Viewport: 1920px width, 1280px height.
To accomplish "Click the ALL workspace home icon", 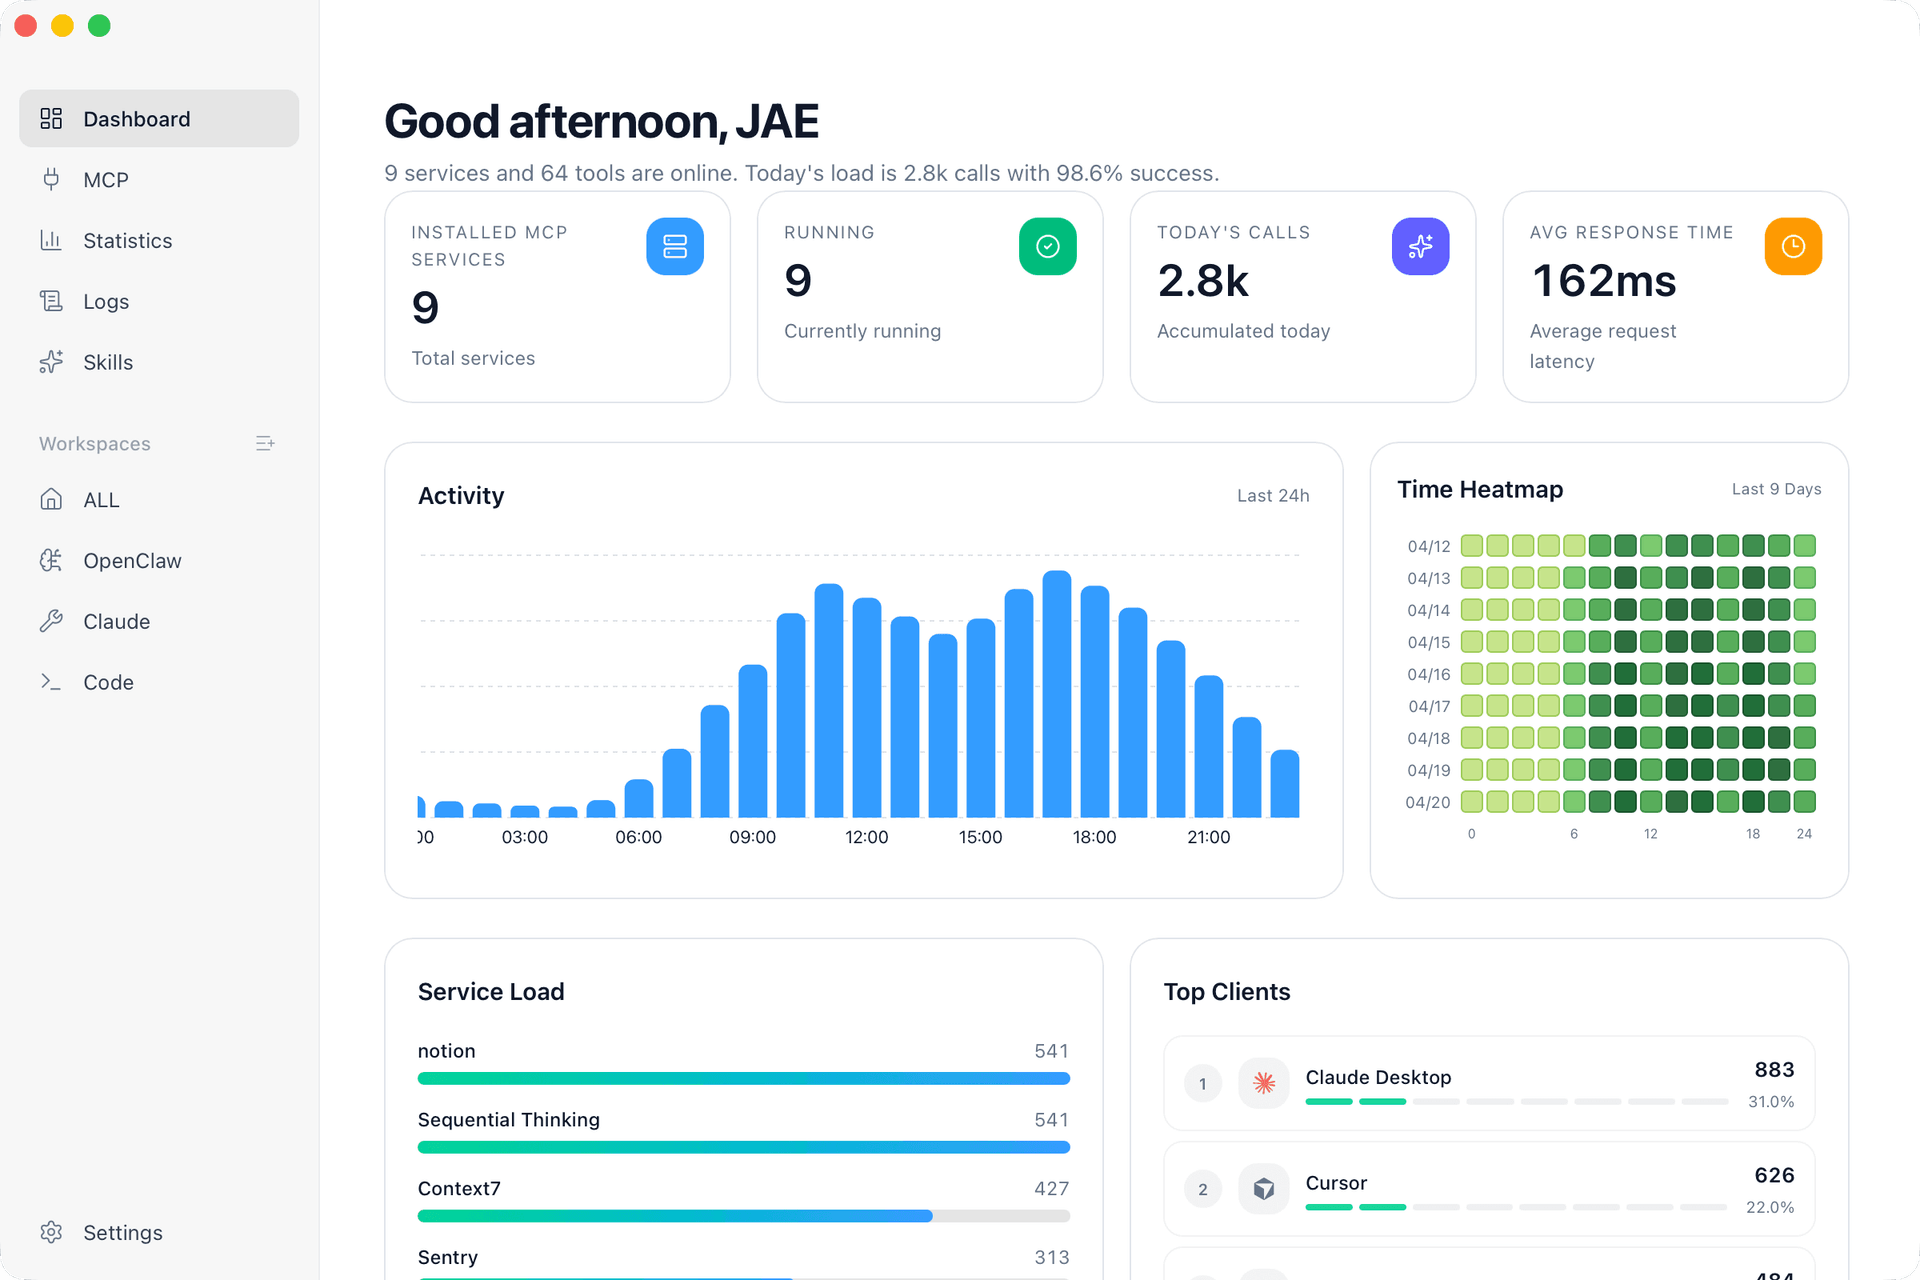I will [51, 500].
